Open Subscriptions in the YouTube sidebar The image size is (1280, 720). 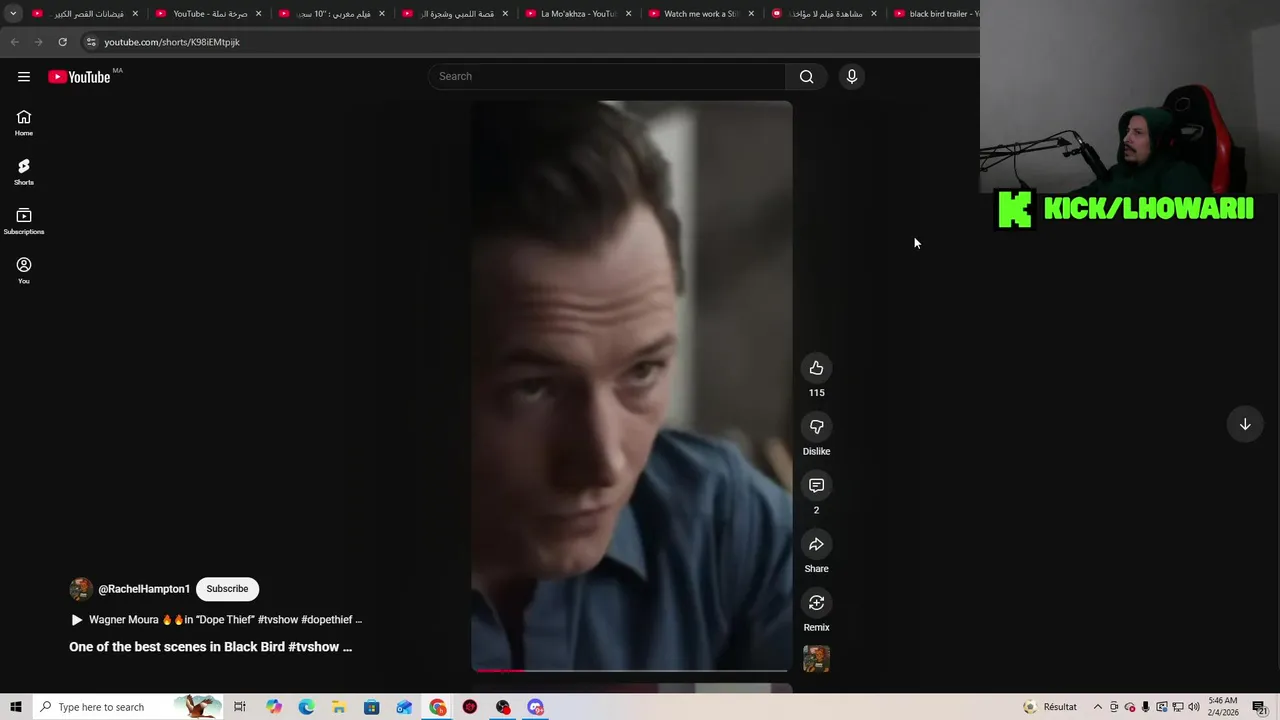click(24, 221)
